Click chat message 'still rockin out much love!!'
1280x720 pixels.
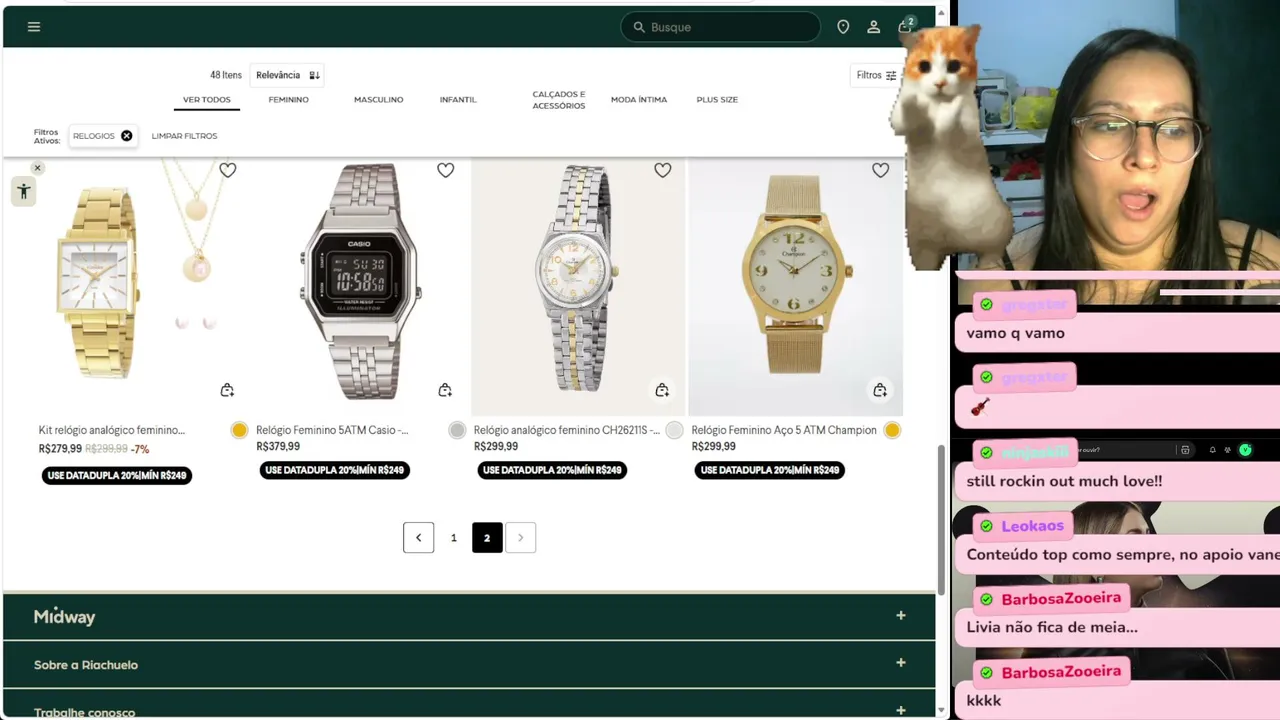(x=1064, y=481)
